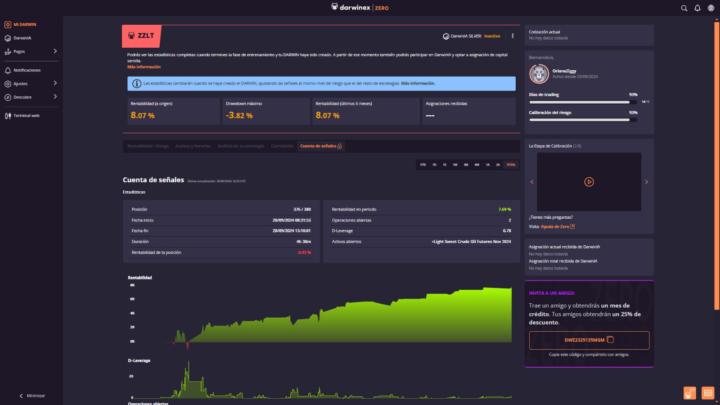The image size is (720, 405).
Task: Open the three-dot options menu
Action: [x=512, y=36]
